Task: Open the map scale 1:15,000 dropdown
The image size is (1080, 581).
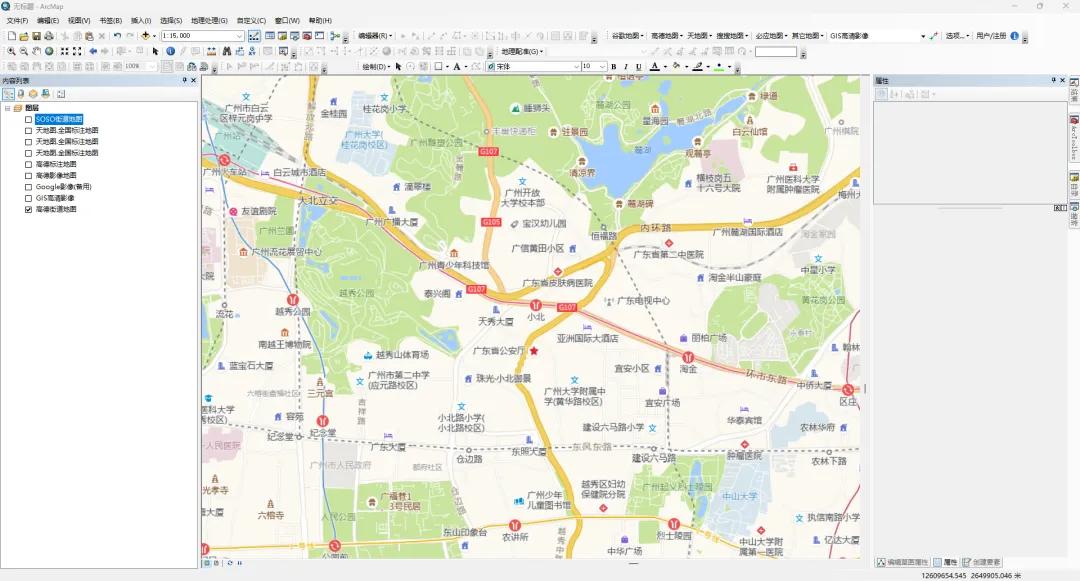Action: click(240, 36)
